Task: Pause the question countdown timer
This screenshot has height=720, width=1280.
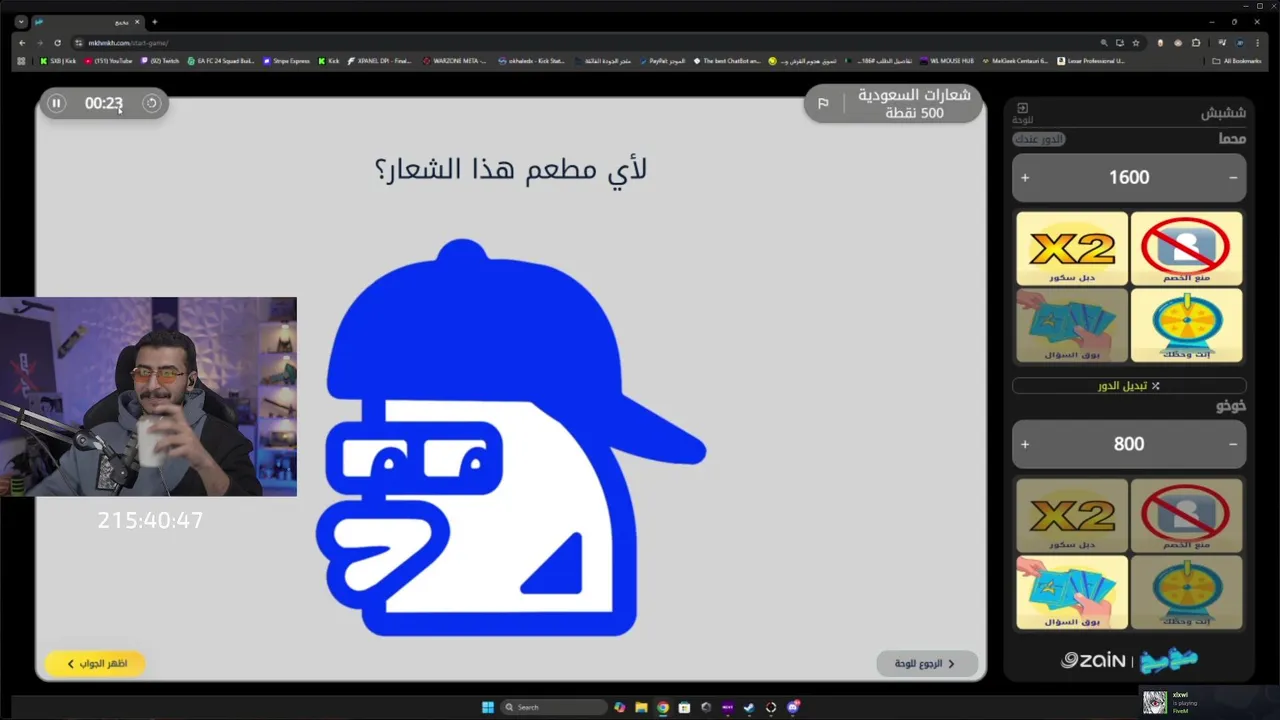Action: coord(56,103)
